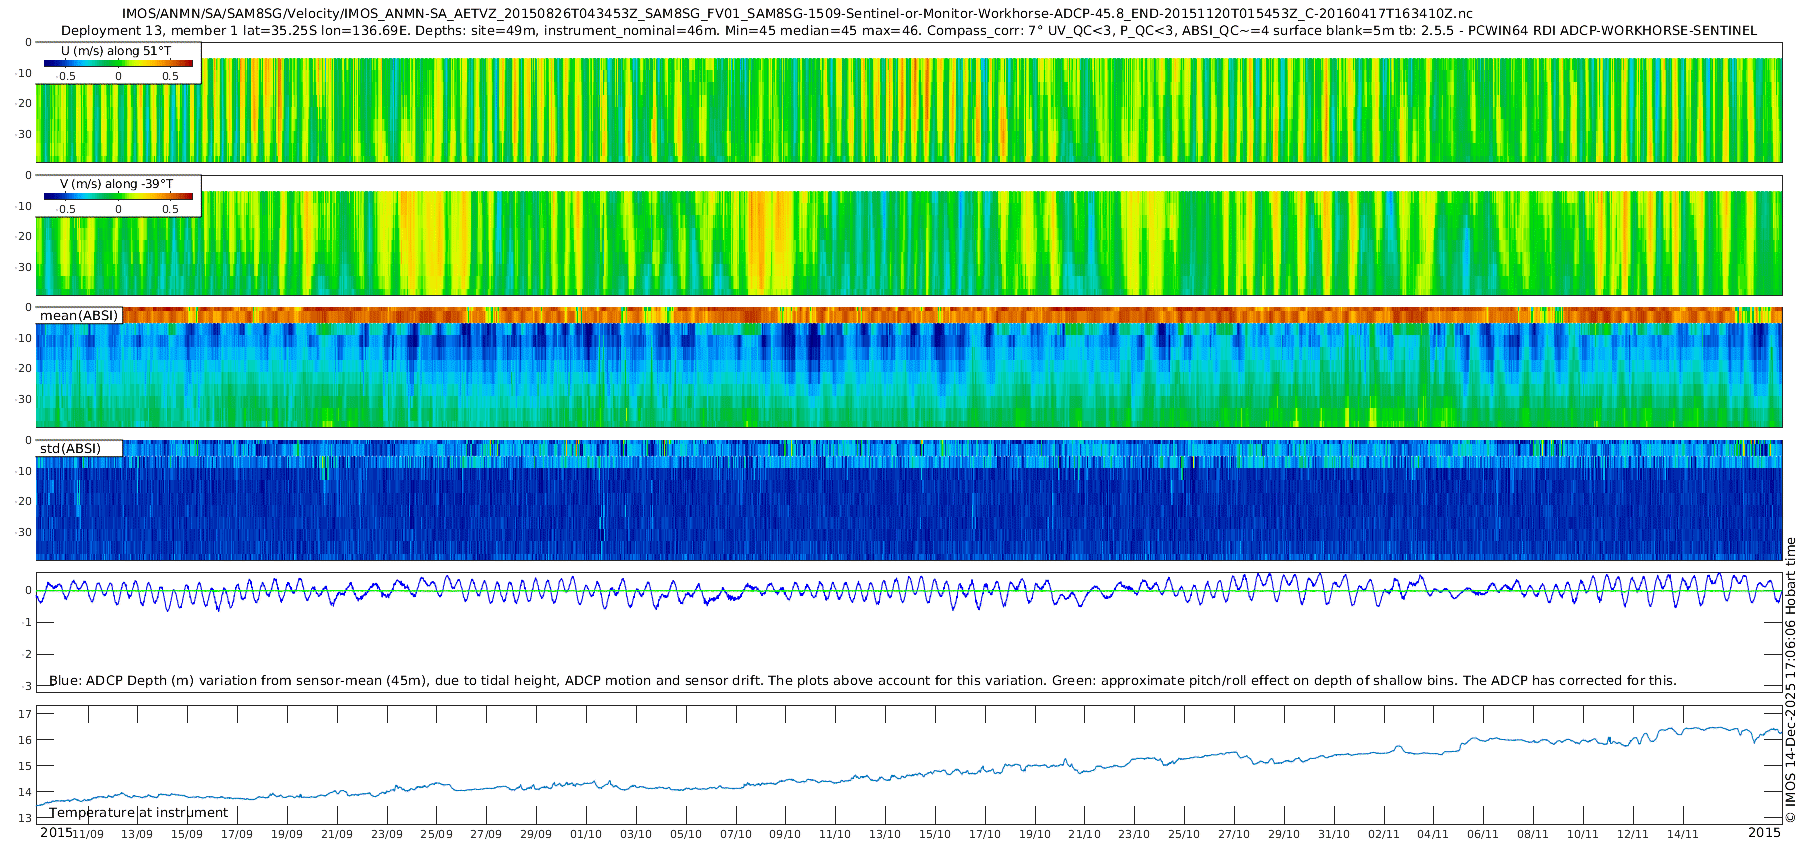1800x850 pixels.
Task: Click the 14/11 date tick label
Action: 1683,834
